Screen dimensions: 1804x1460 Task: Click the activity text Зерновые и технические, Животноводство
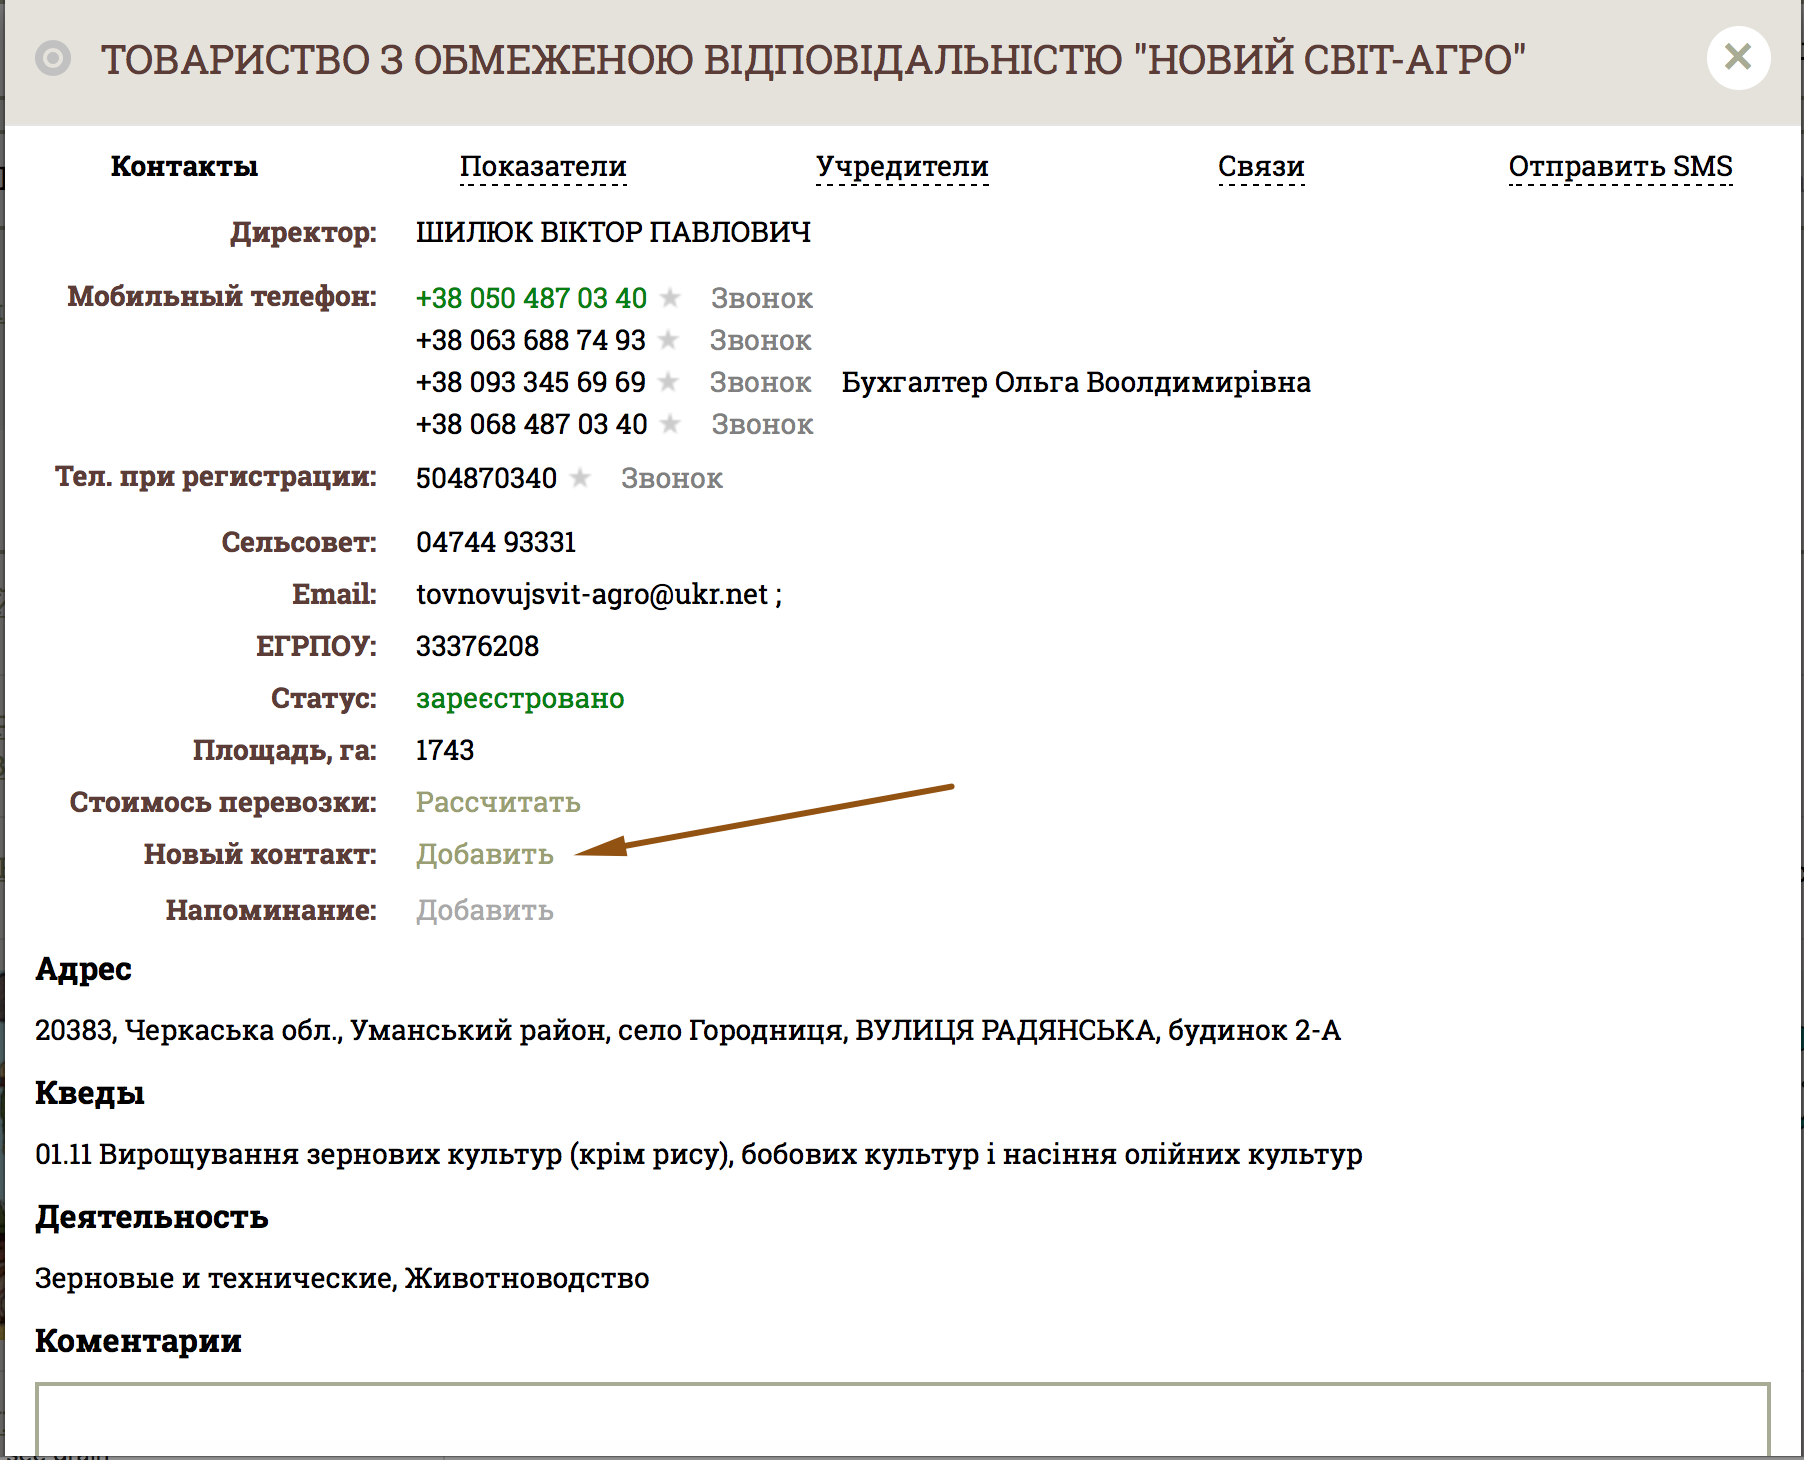coord(342,1278)
